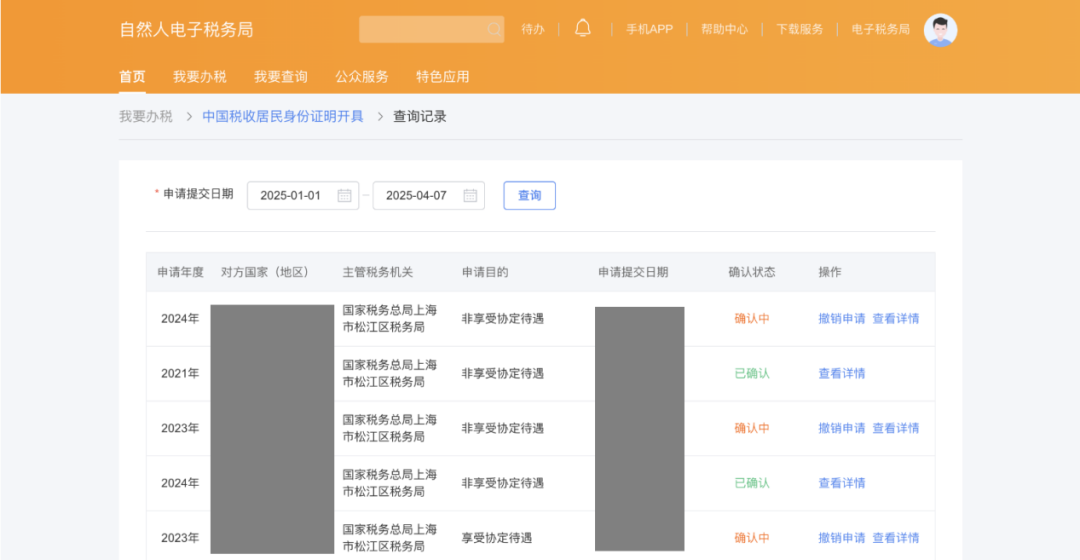Click calendar icon in start date field

(x=344, y=196)
